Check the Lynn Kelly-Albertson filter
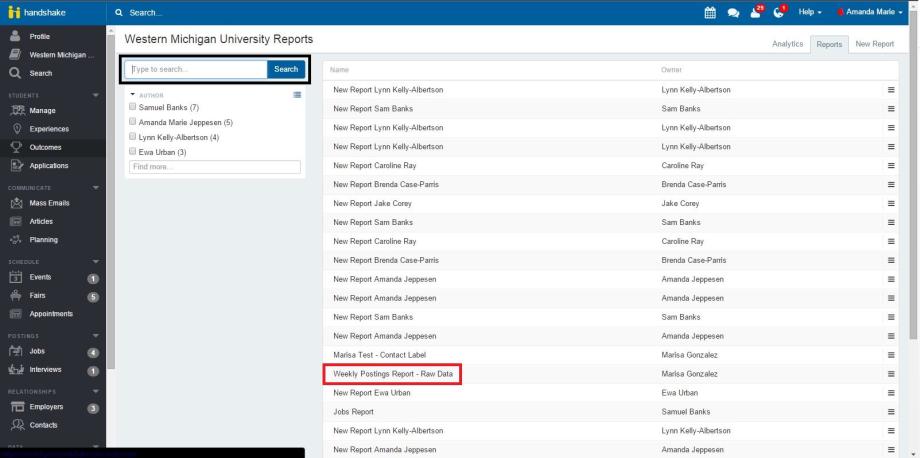The image size is (920, 458). [133, 137]
